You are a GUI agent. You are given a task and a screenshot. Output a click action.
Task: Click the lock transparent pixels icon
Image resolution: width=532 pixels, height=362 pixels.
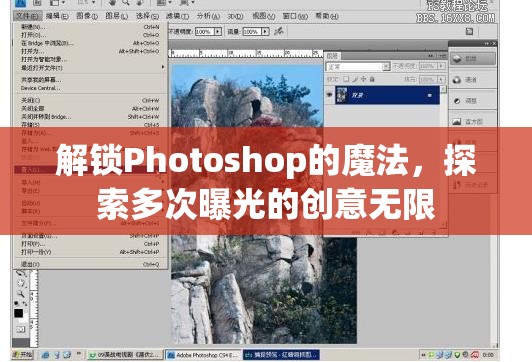(346, 79)
